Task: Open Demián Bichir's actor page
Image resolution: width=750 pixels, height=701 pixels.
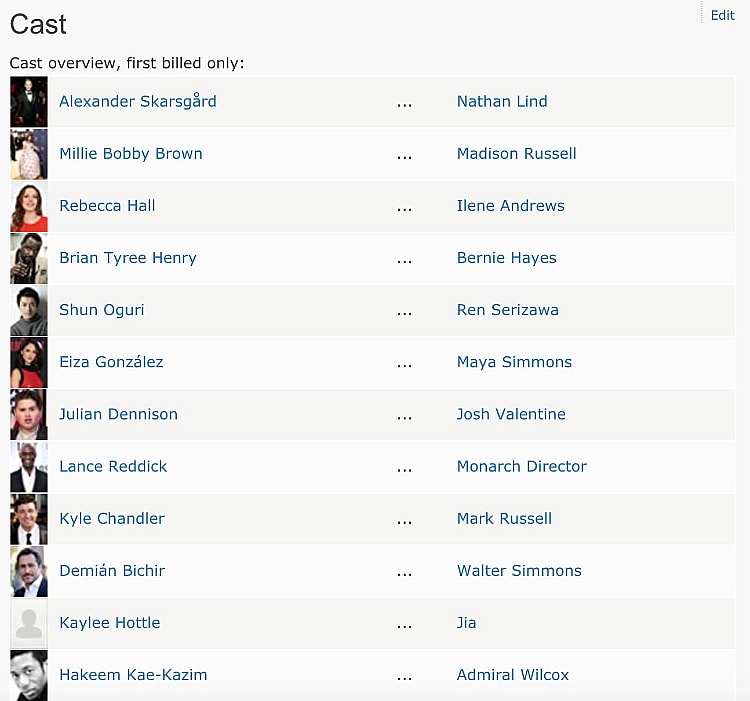Action: click(x=112, y=570)
